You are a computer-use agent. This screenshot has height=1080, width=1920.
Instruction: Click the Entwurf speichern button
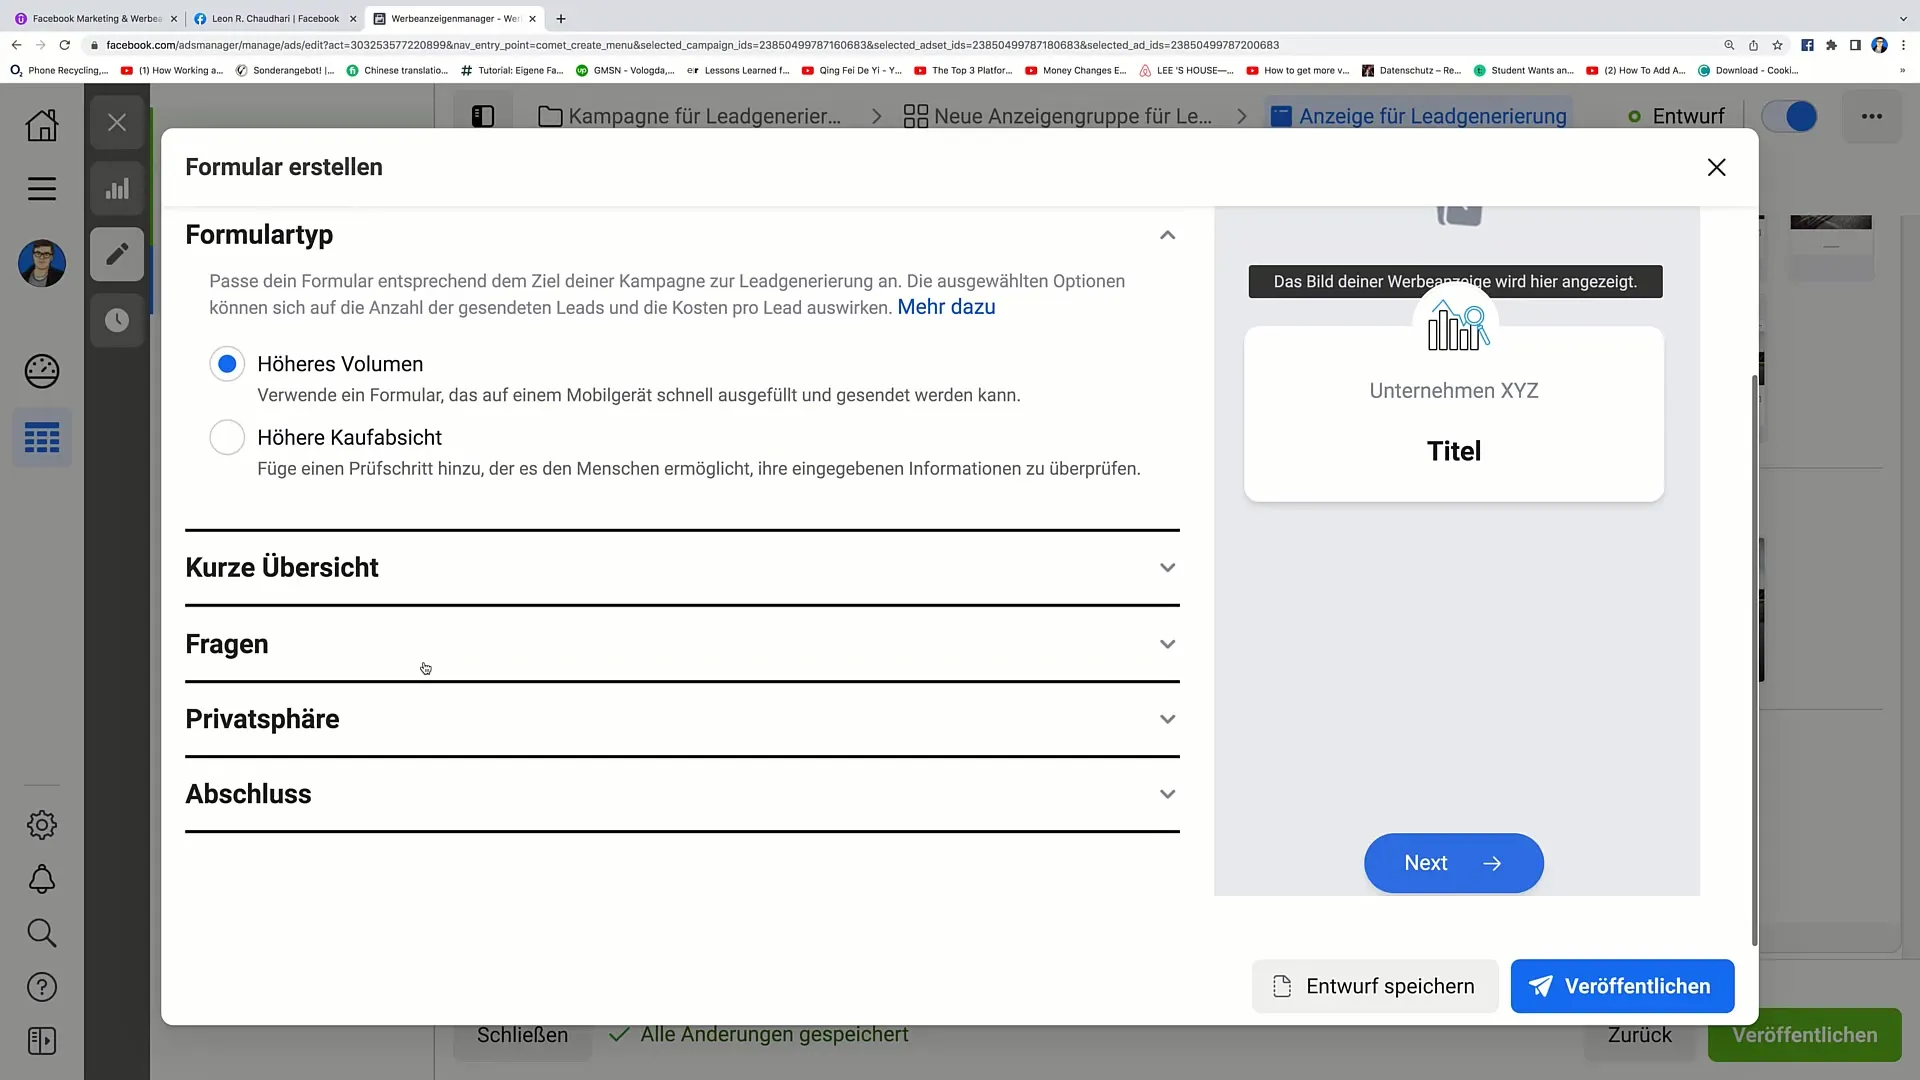pos(1373,986)
